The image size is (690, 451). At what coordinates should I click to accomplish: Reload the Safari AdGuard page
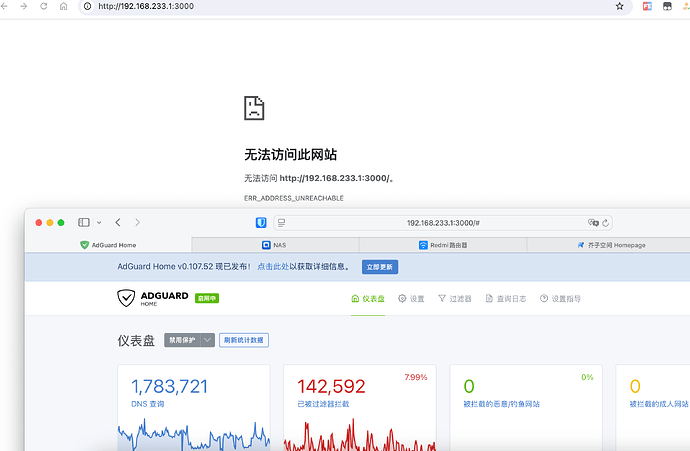pyautogui.click(x=606, y=223)
